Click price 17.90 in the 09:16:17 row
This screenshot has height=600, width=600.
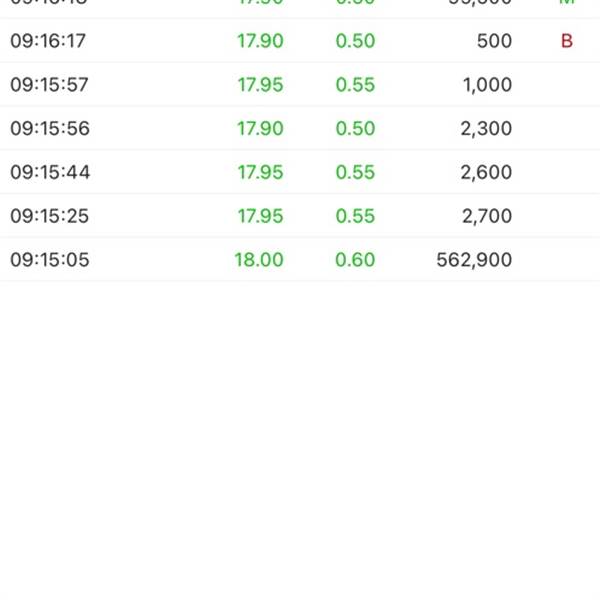tap(260, 41)
